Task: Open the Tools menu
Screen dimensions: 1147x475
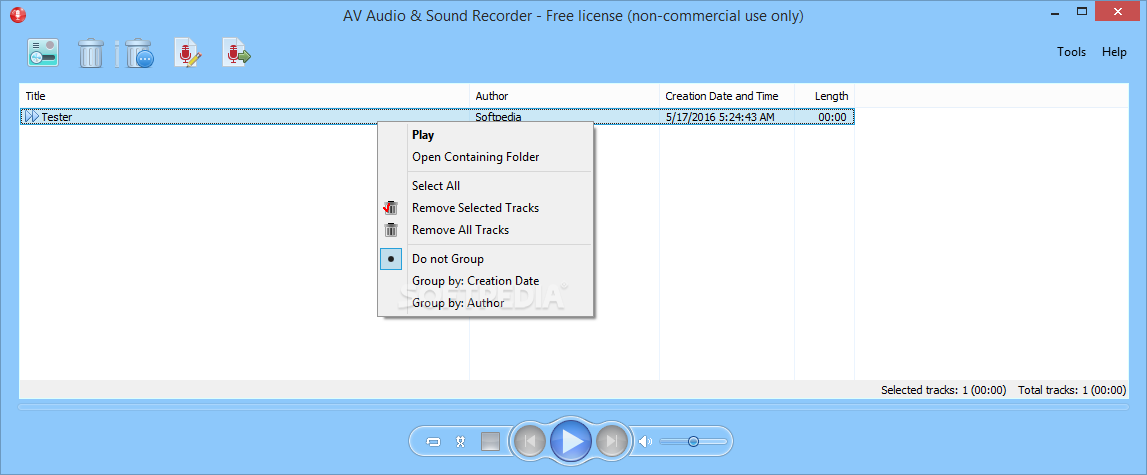Action: click(x=1072, y=52)
